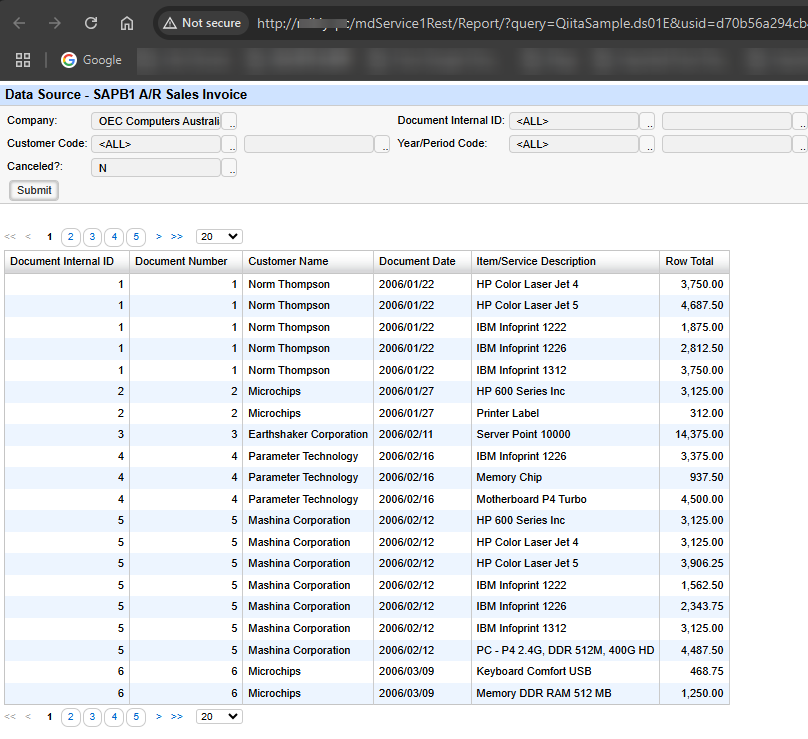Open lookup next to Canceled? field
Screen dimensions: 808x739
(x=230, y=168)
